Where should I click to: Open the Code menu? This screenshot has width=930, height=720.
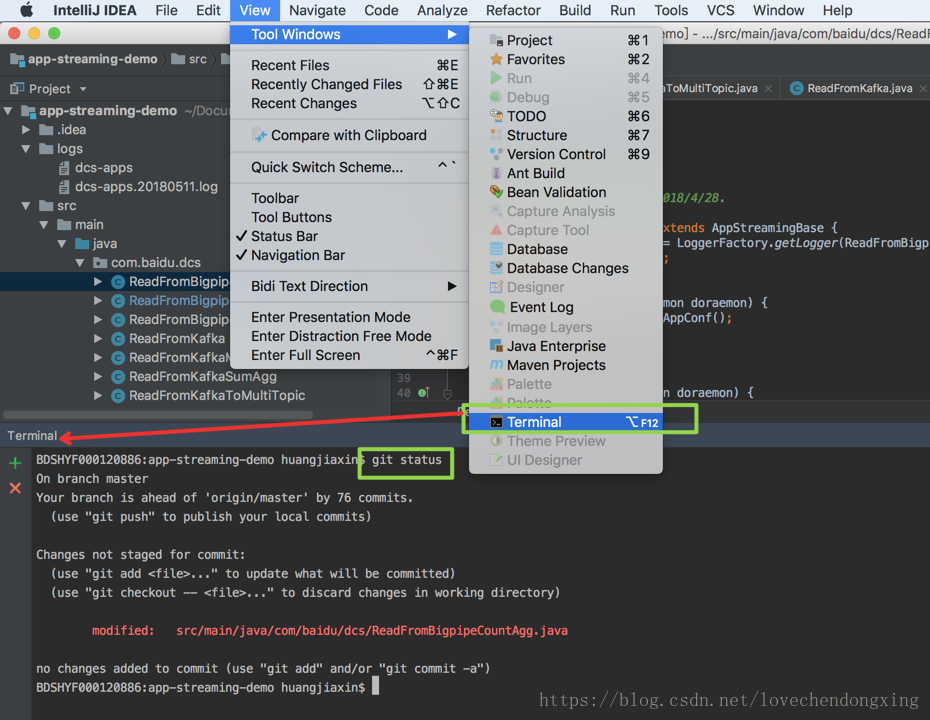381,10
